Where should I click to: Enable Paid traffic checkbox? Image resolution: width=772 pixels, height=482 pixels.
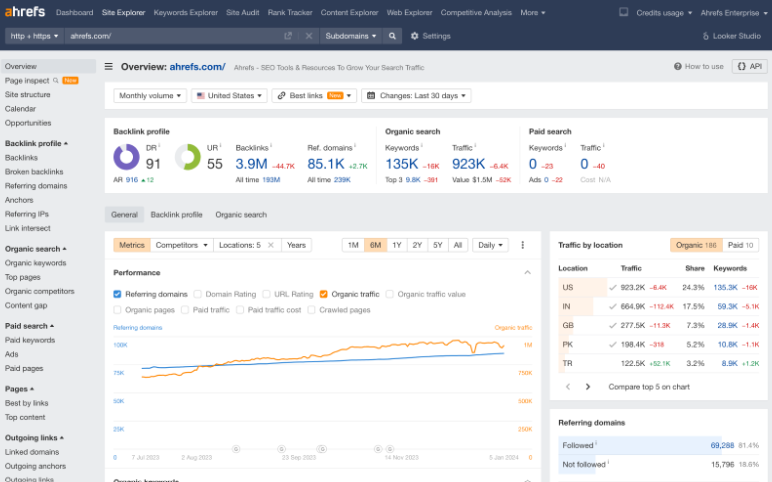(x=185, y=310)
